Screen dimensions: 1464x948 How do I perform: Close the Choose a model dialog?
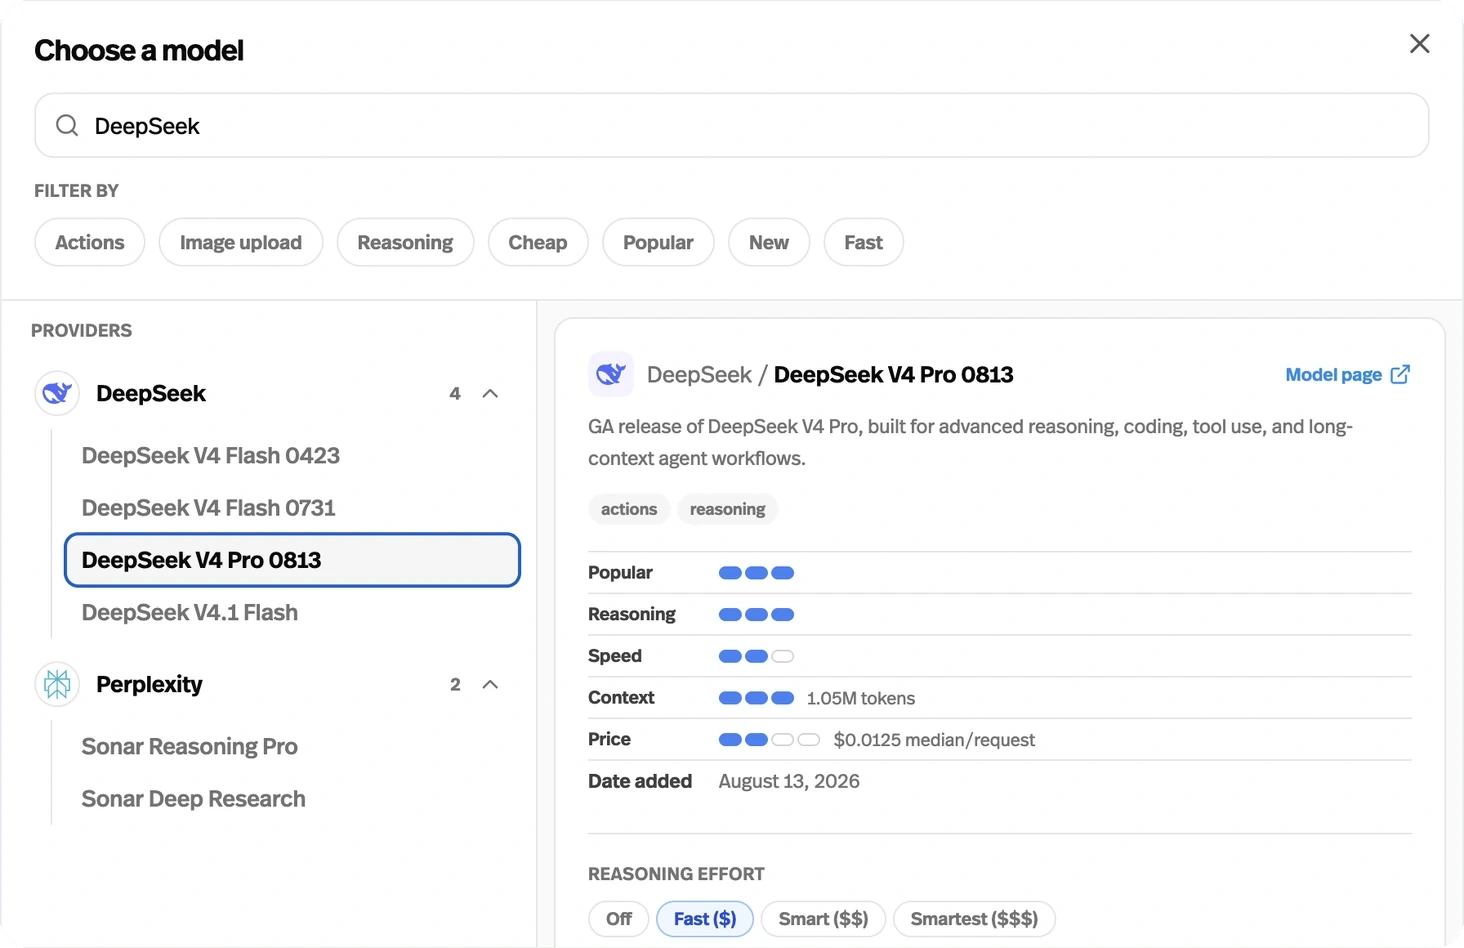[1419, 44]
